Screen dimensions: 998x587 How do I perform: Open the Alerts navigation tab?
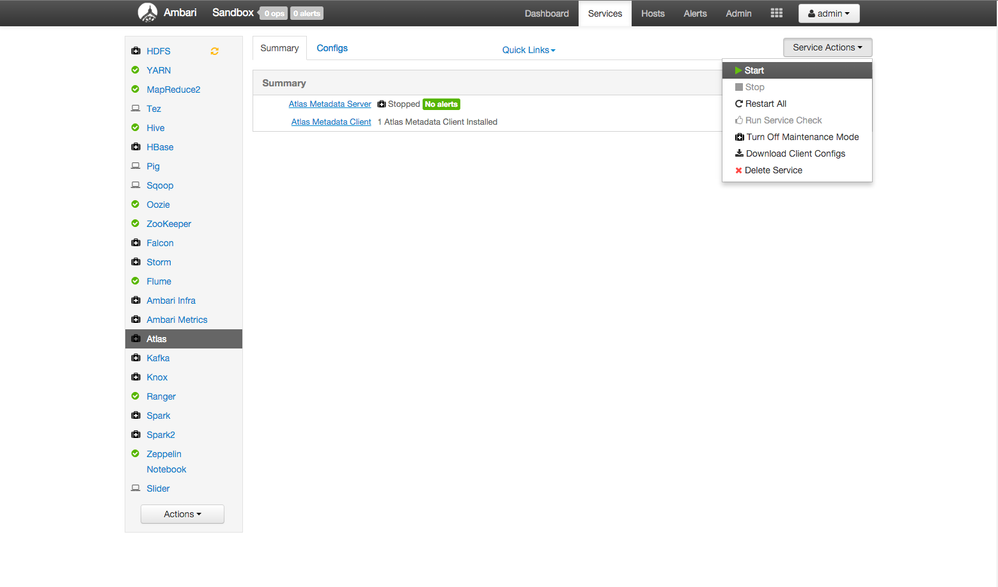coord(695,13)
